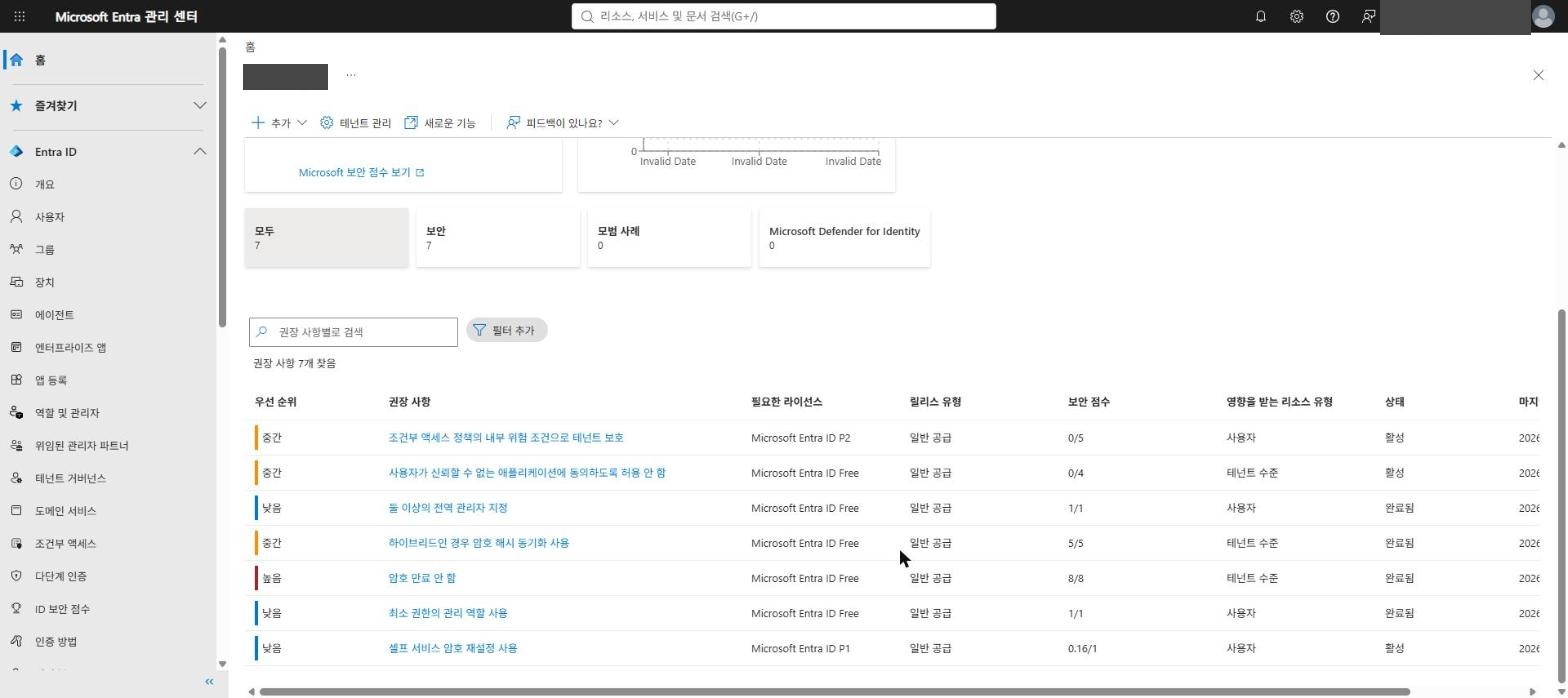
Task: Click the top resource search field
Action: (x=784, y=16)
